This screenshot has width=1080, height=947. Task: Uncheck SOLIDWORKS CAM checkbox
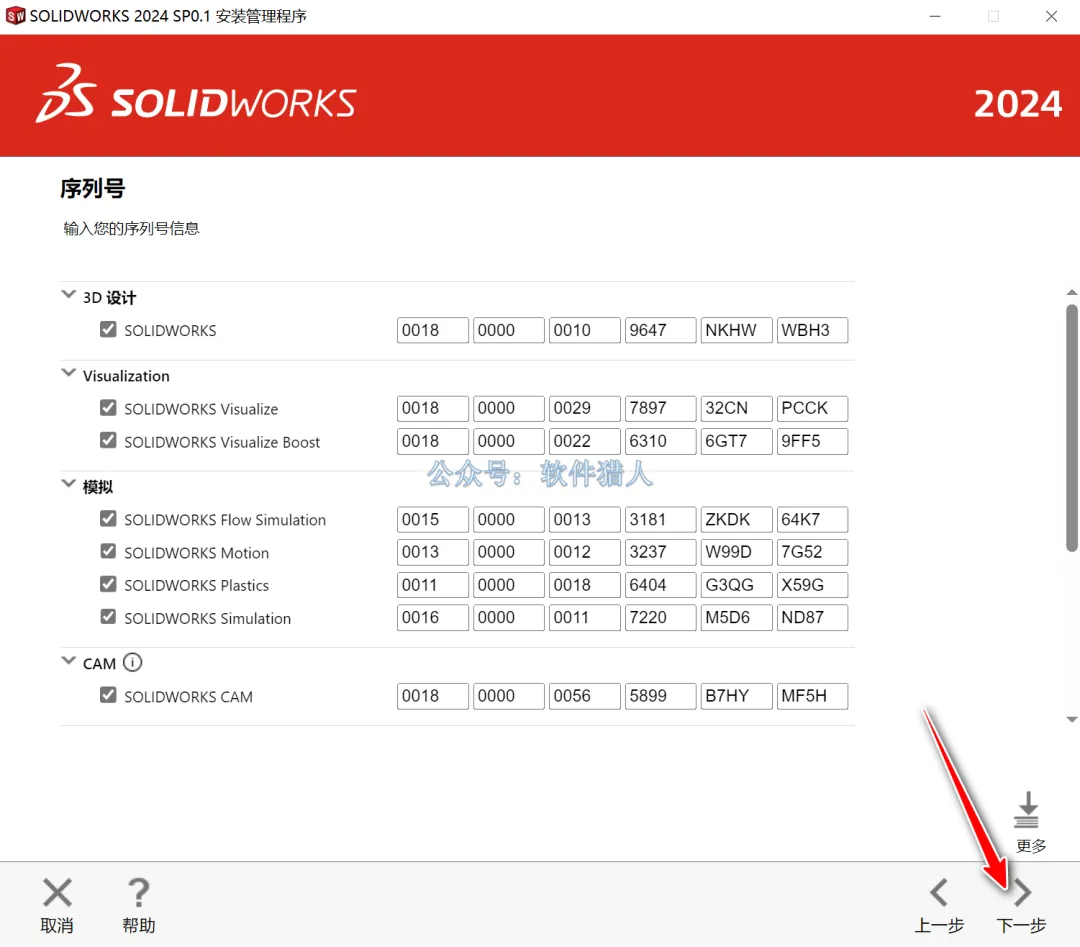(x=108, y=695)
